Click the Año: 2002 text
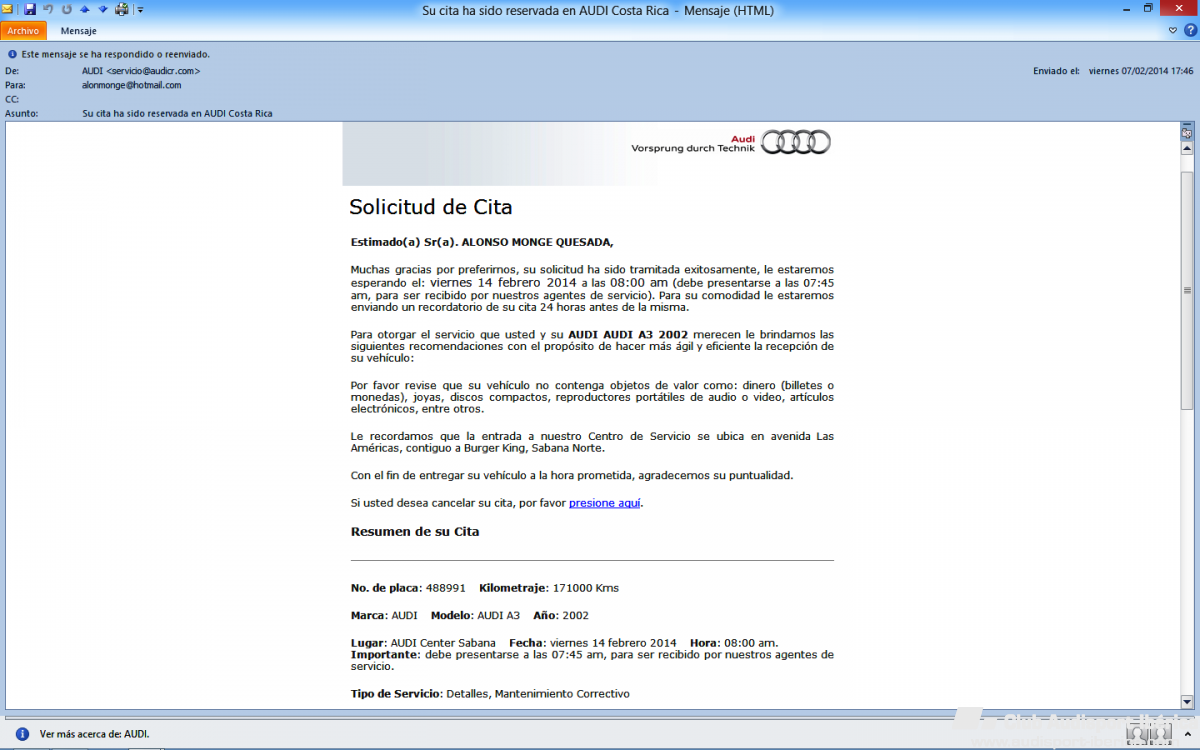The height and width of the screenshot is (750, 1200). (561, 616)
